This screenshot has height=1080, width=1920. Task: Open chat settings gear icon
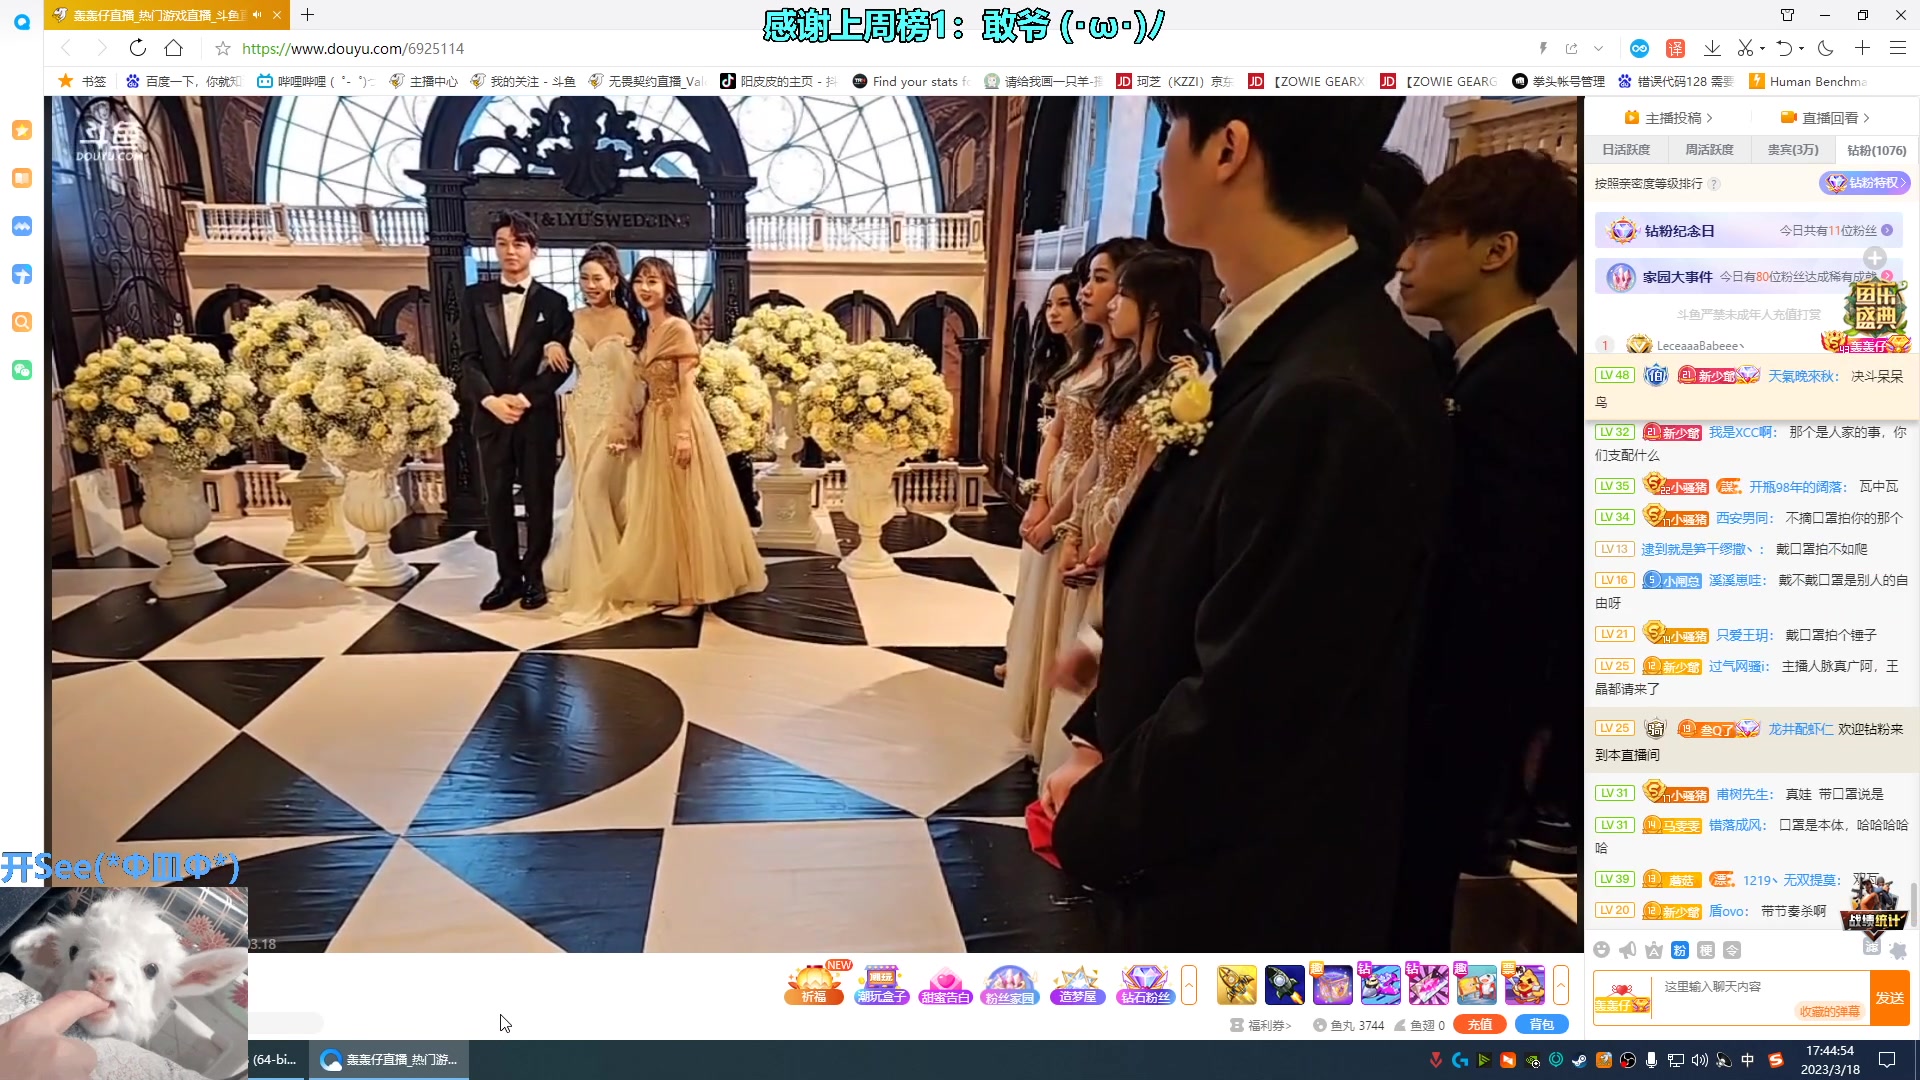[1898, 951]
